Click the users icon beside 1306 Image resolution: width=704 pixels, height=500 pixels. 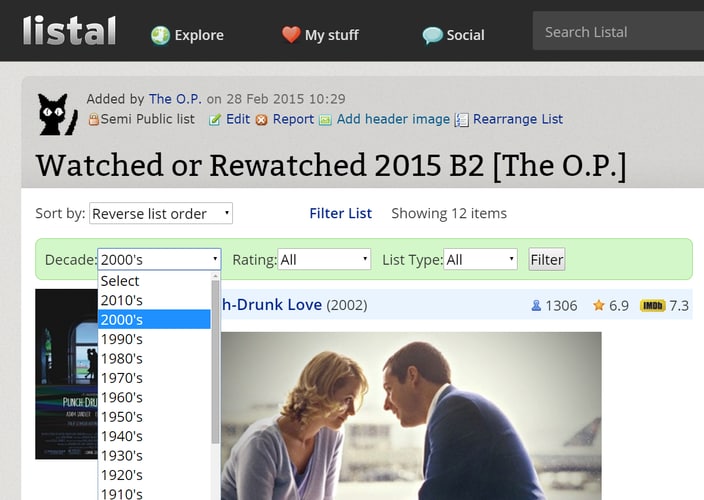[x=536, y=306]
